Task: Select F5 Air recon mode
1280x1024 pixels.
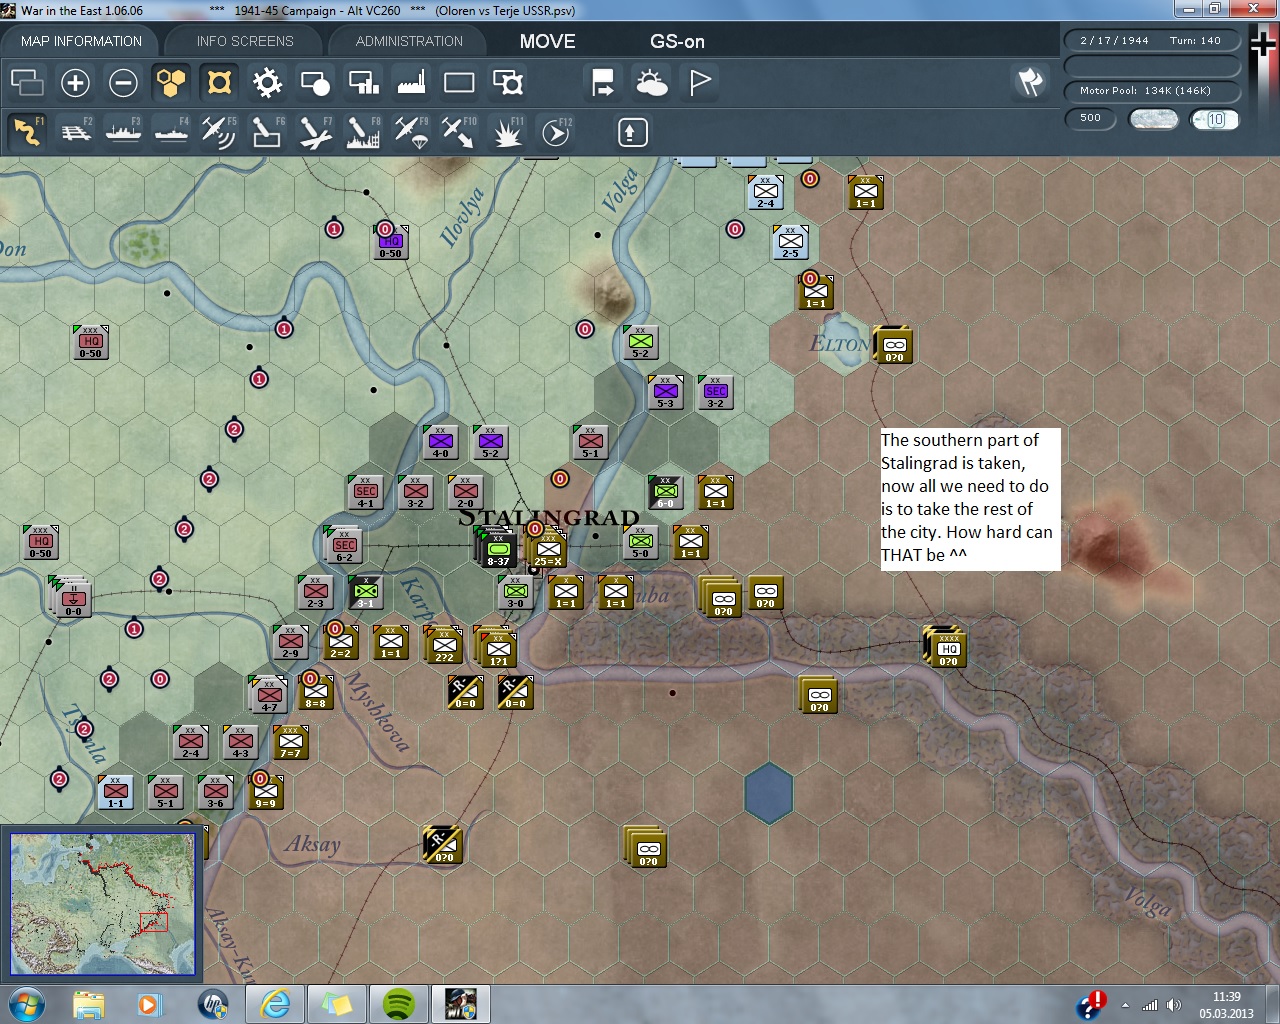Action: (x=219, y=132)
